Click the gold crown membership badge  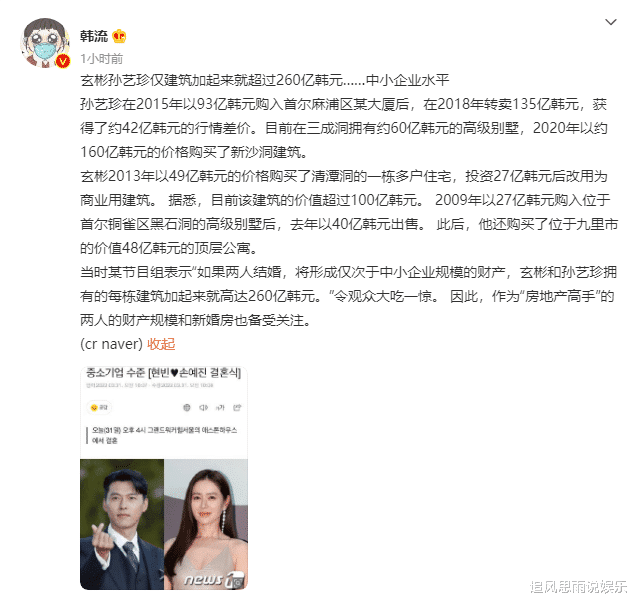[119, 36]
